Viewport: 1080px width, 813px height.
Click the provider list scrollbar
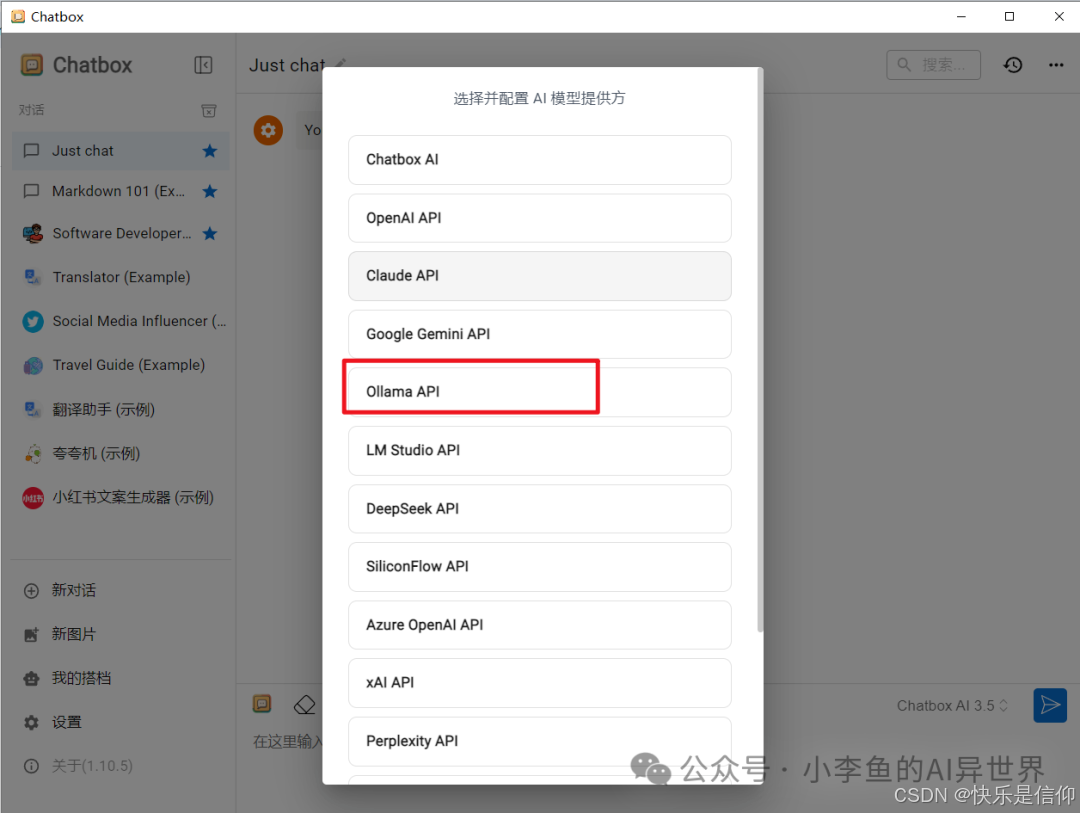tap(760, 350)
